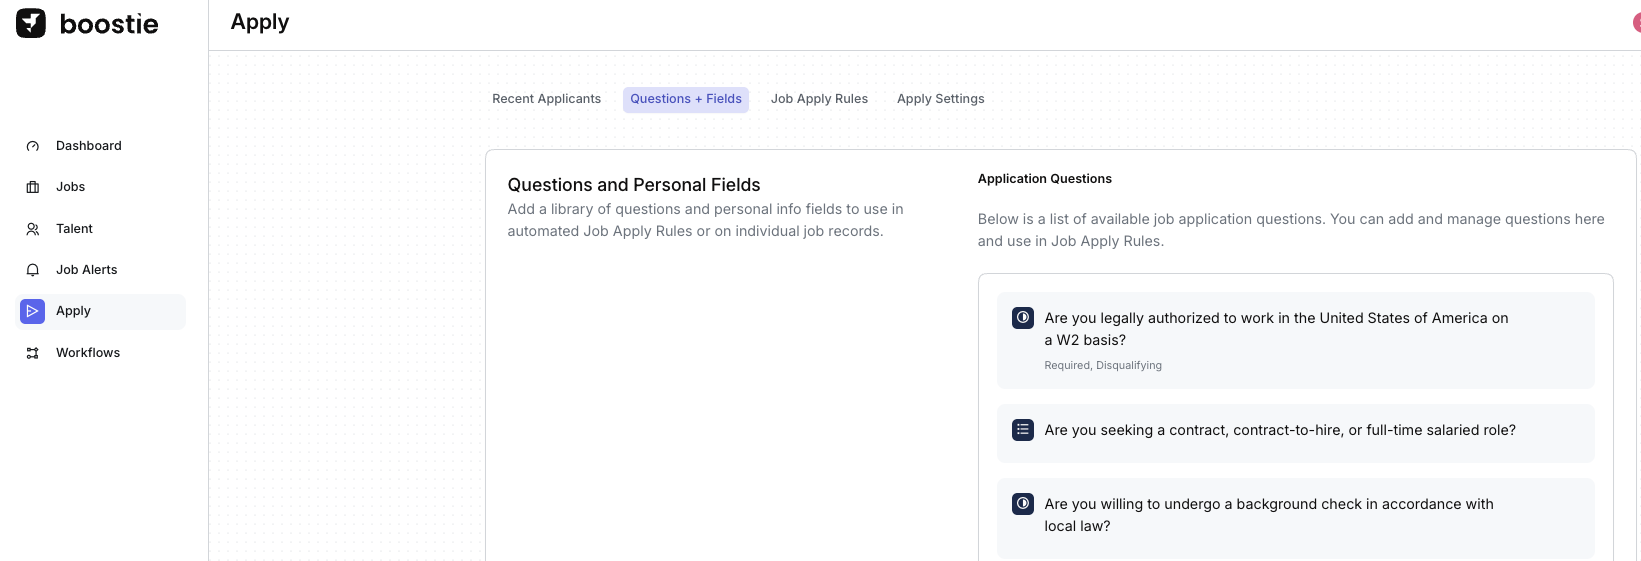
Task: Click the Apply play-arrow icon
Action: pyautogui.click(x=33, y=311)
